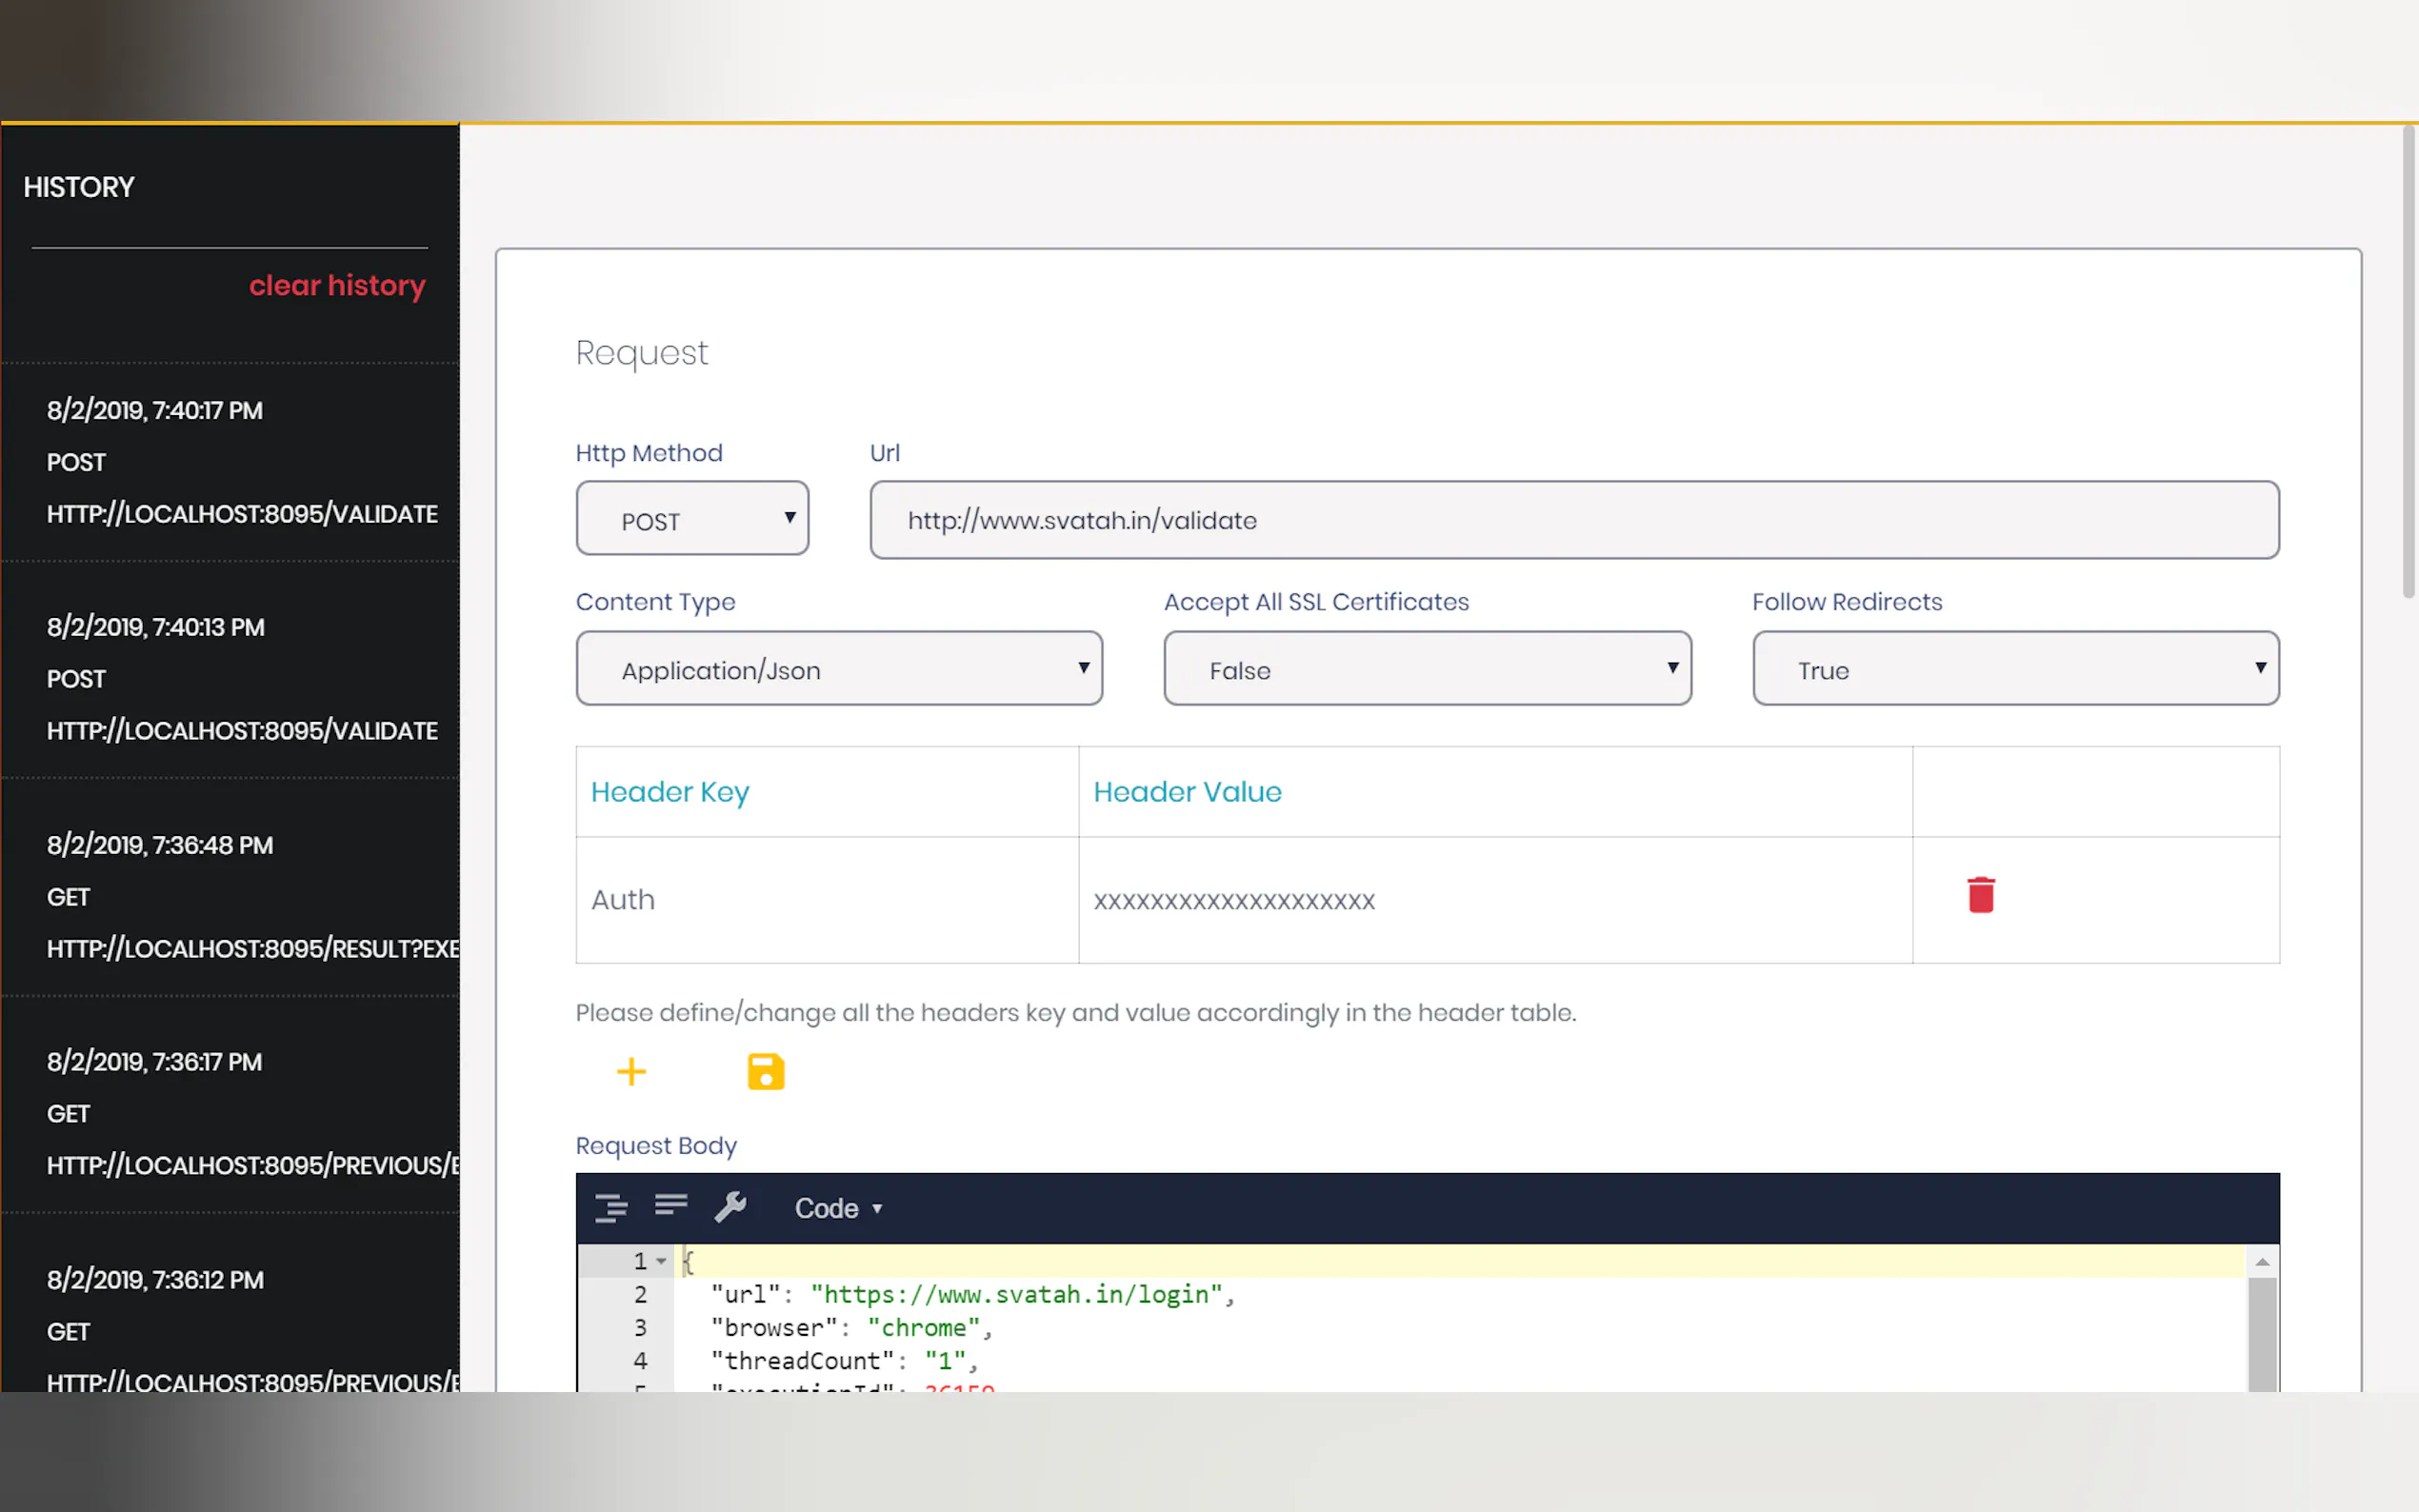Screen dimensions: 2419x1512
Task: Click the clear history link
Action: point(337,286)
